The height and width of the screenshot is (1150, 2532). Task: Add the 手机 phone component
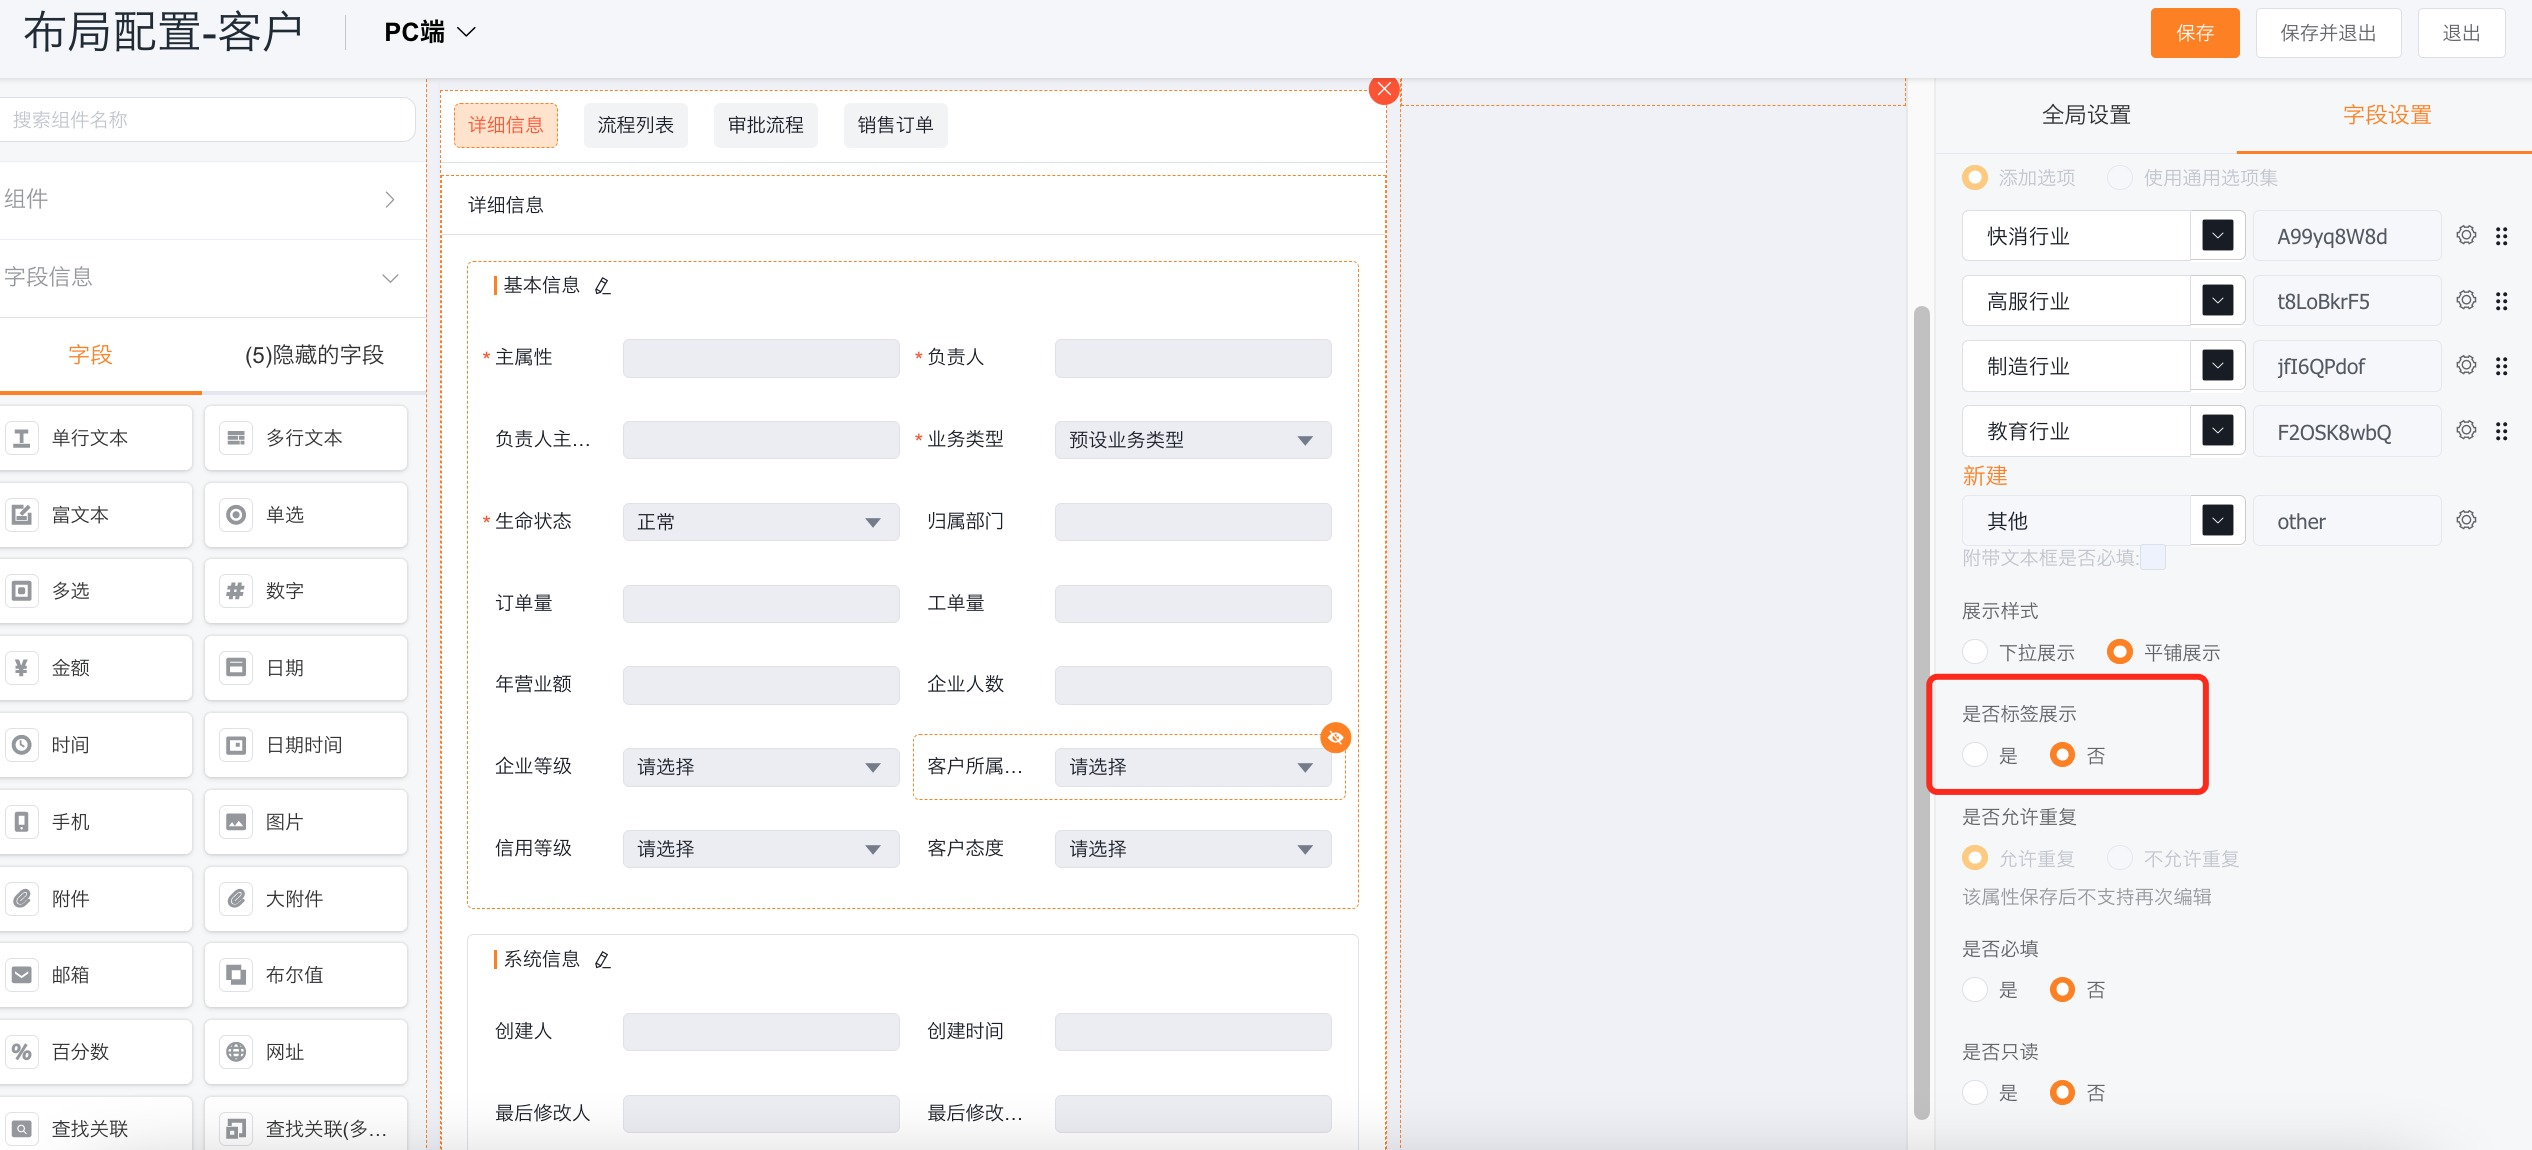(x=94, y=822)
